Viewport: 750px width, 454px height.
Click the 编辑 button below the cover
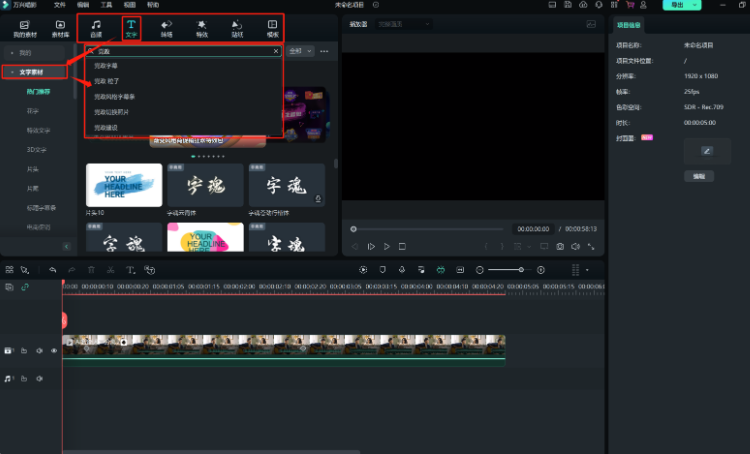tap(698, 176)
